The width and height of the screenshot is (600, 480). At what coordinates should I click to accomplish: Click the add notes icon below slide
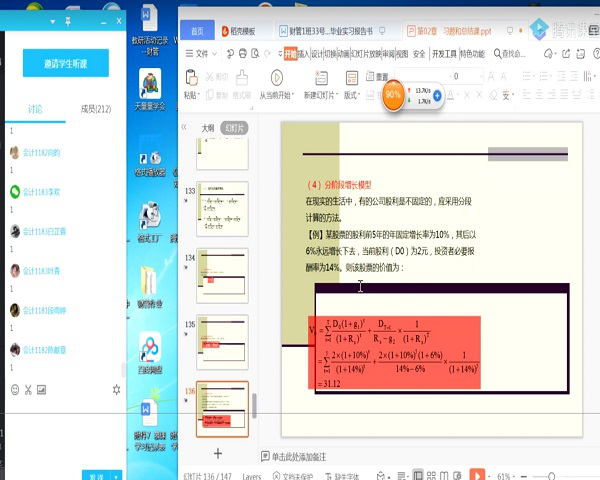pos(265,456)
